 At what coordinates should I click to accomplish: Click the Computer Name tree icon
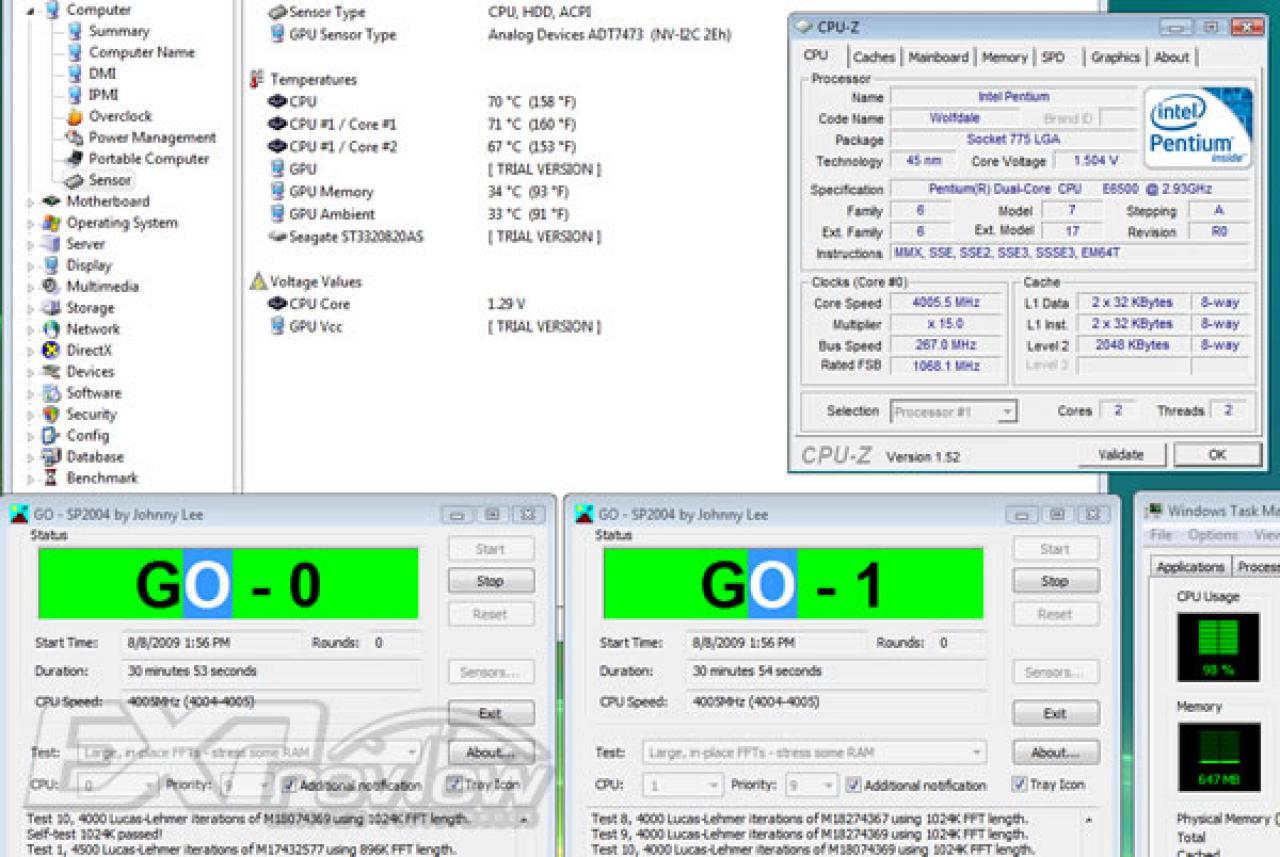tap(75, 52)
